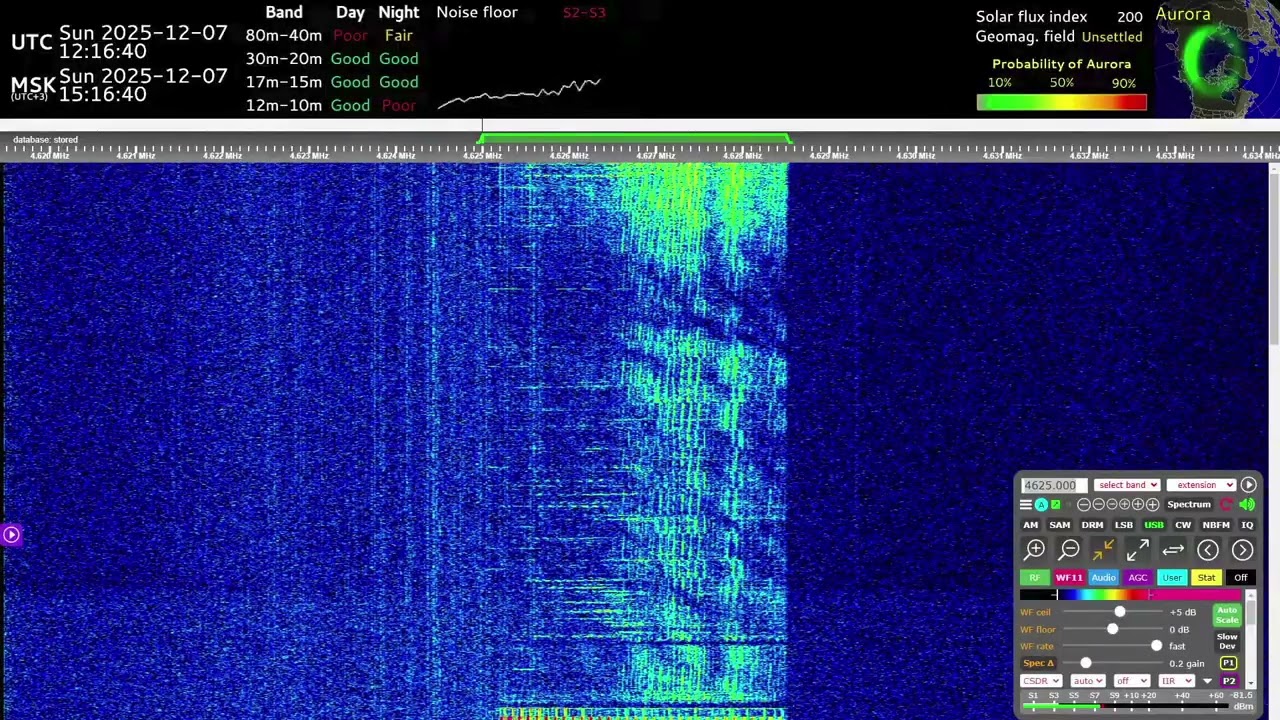This screenshot has height=720, width=1280.
Task: Zoom in with the magnifier plus icon
Action: 1035,550
